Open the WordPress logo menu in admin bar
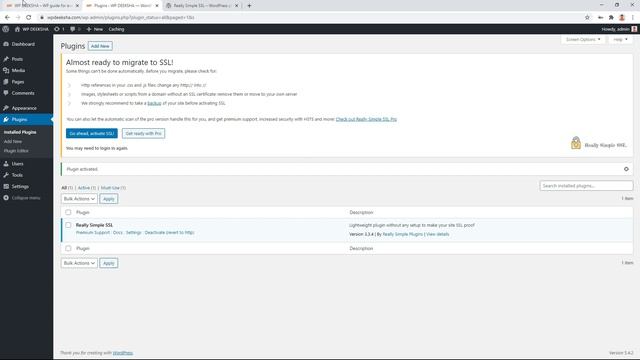The height and width of the screenshot is (360, 640). [6, 29]
